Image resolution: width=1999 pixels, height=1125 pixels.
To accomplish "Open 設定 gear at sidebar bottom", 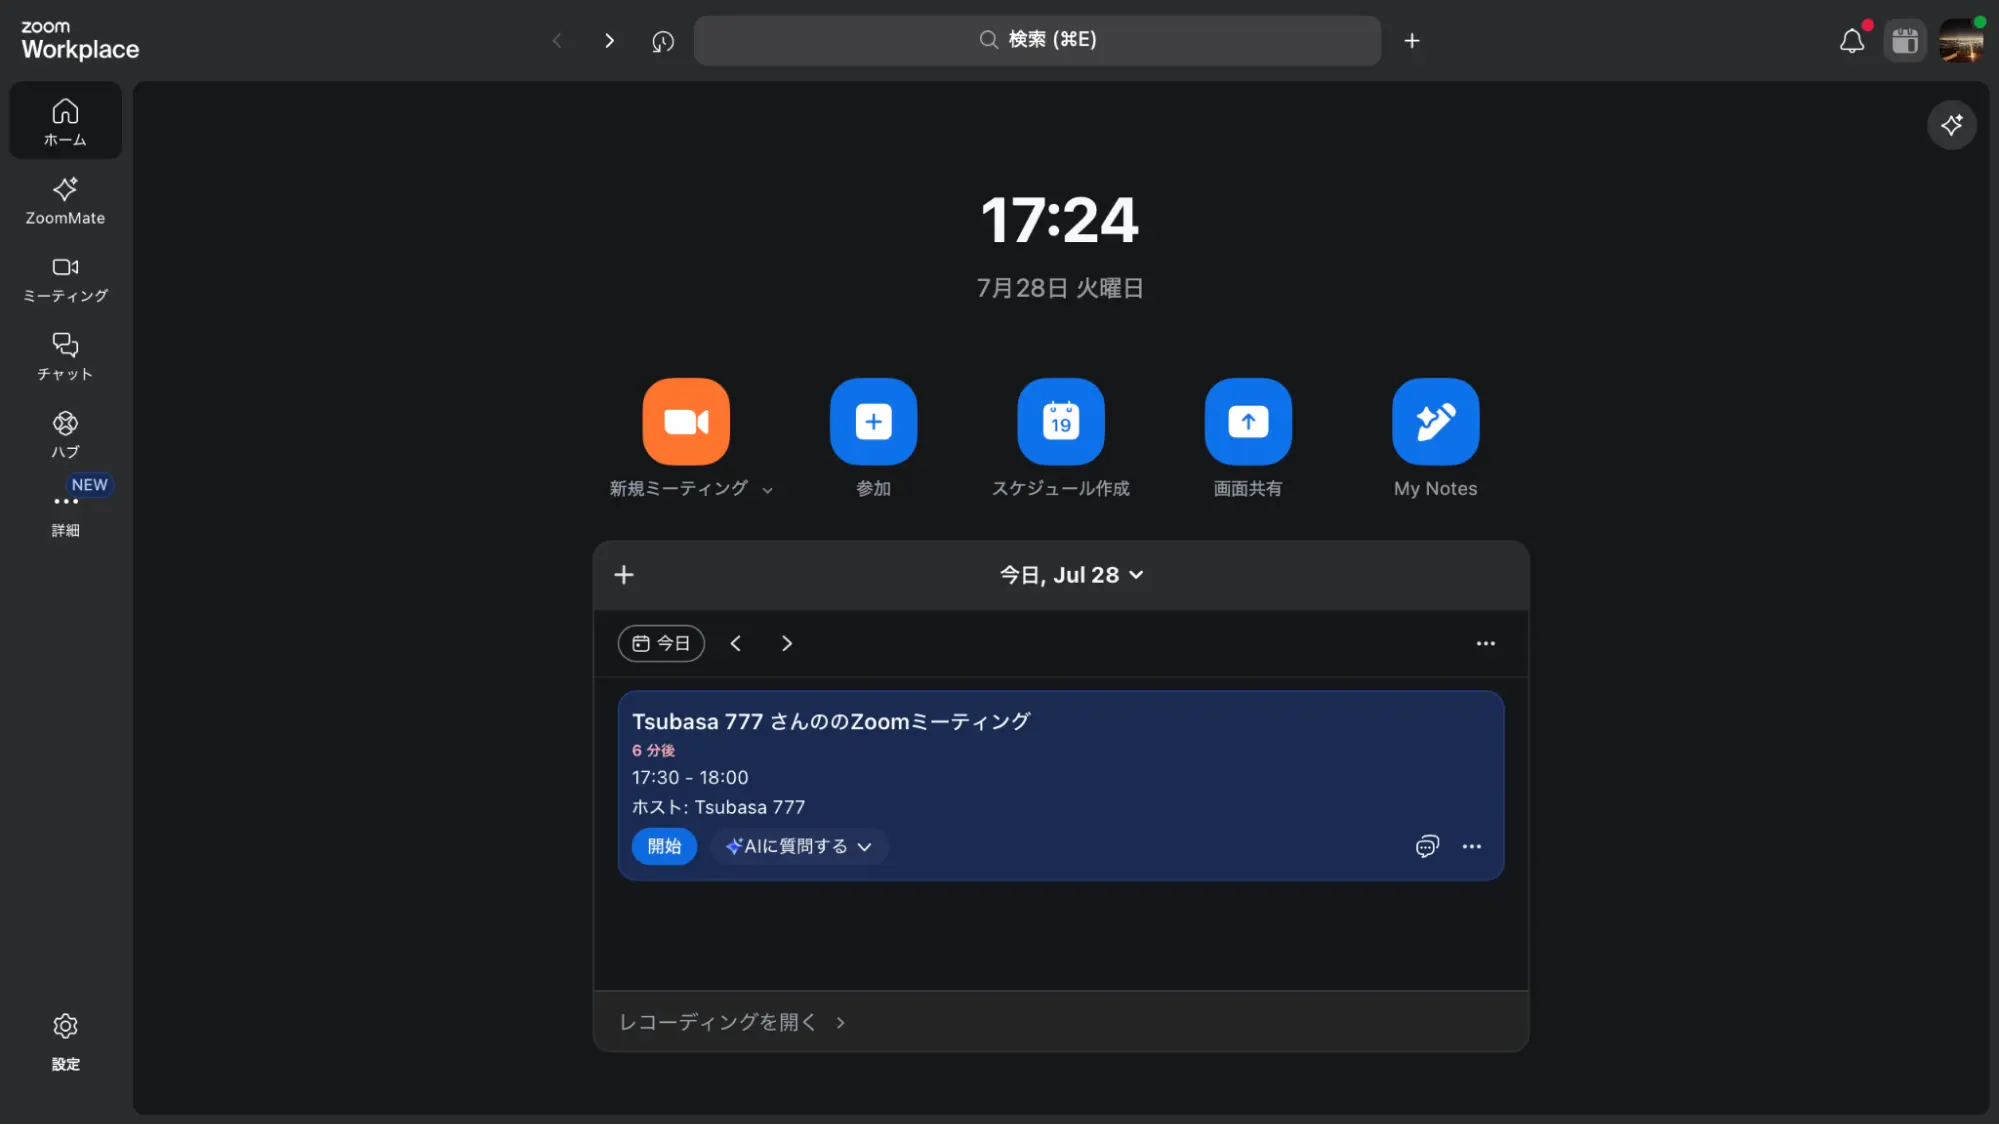I will pos(65,1042).
